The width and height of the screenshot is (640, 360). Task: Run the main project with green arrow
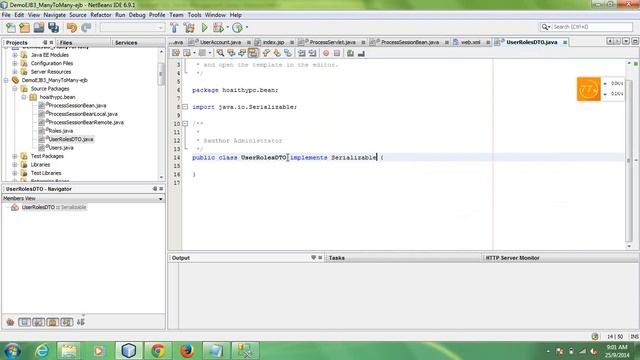pos(204,27)
